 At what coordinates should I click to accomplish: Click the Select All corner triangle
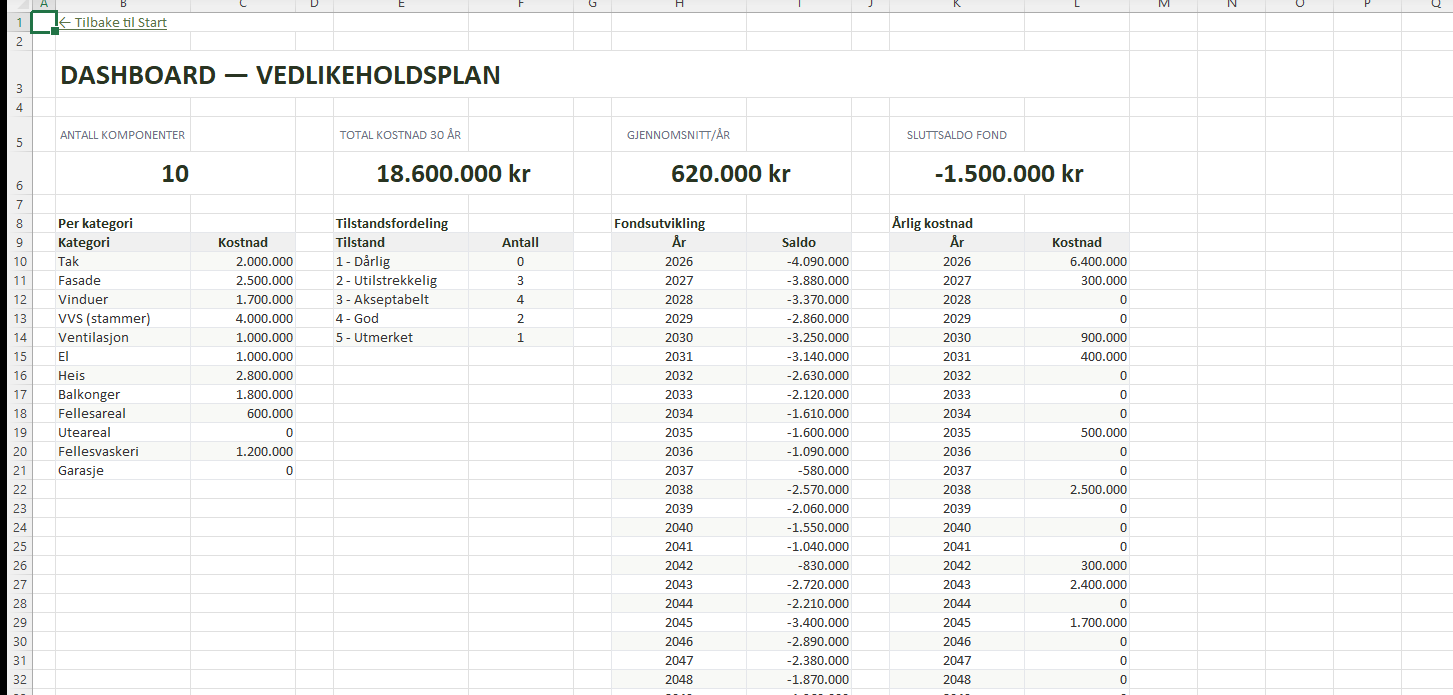(16, 5)
